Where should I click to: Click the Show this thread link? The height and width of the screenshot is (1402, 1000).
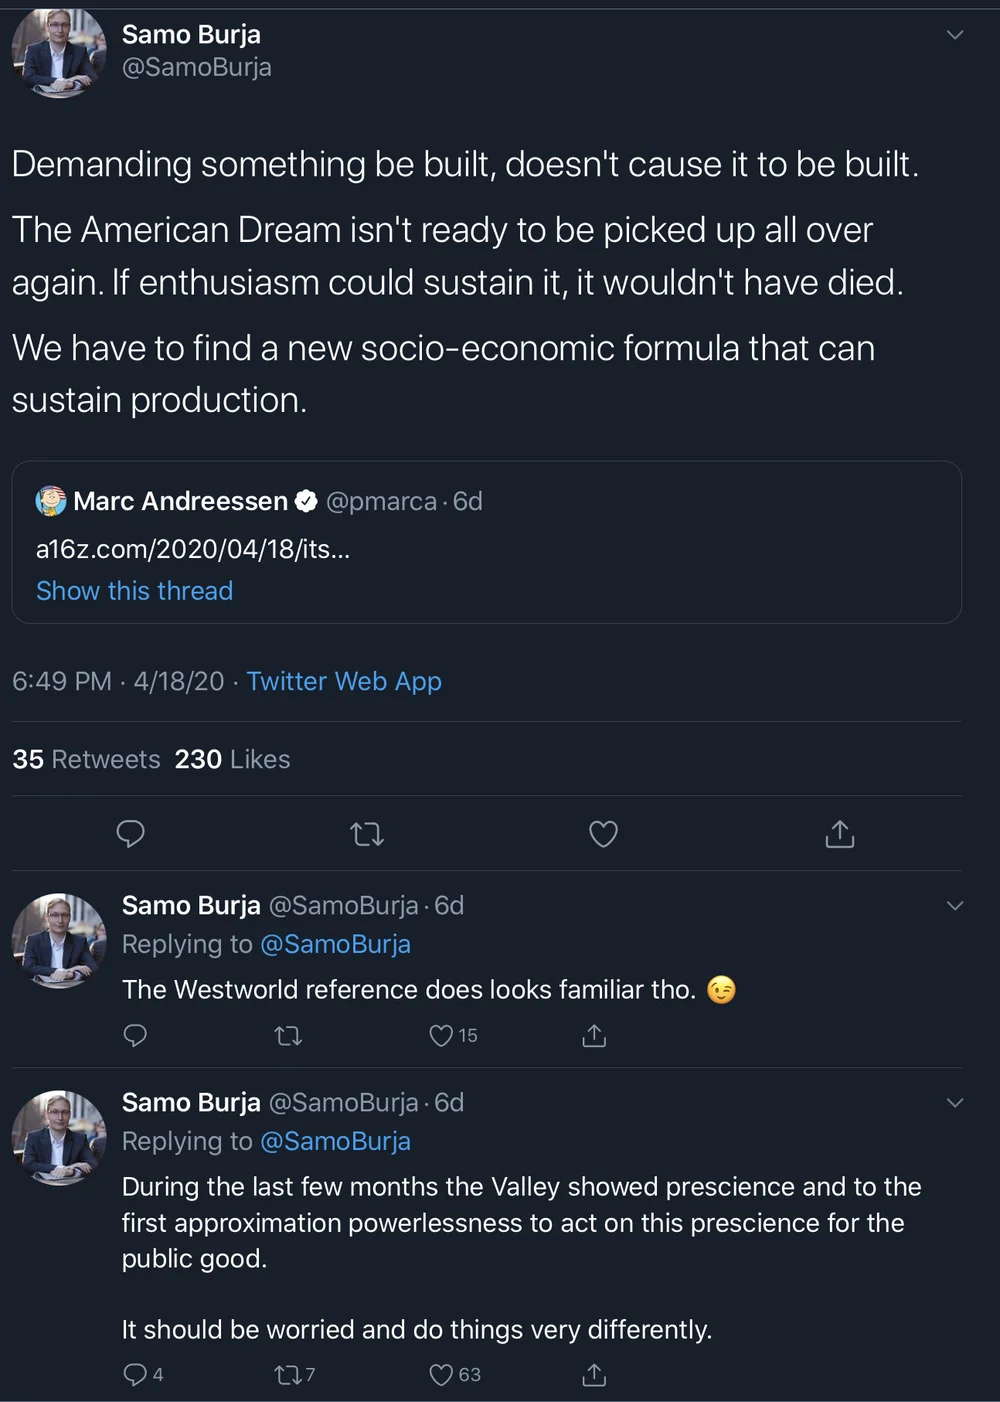click(x=134, y=591)
